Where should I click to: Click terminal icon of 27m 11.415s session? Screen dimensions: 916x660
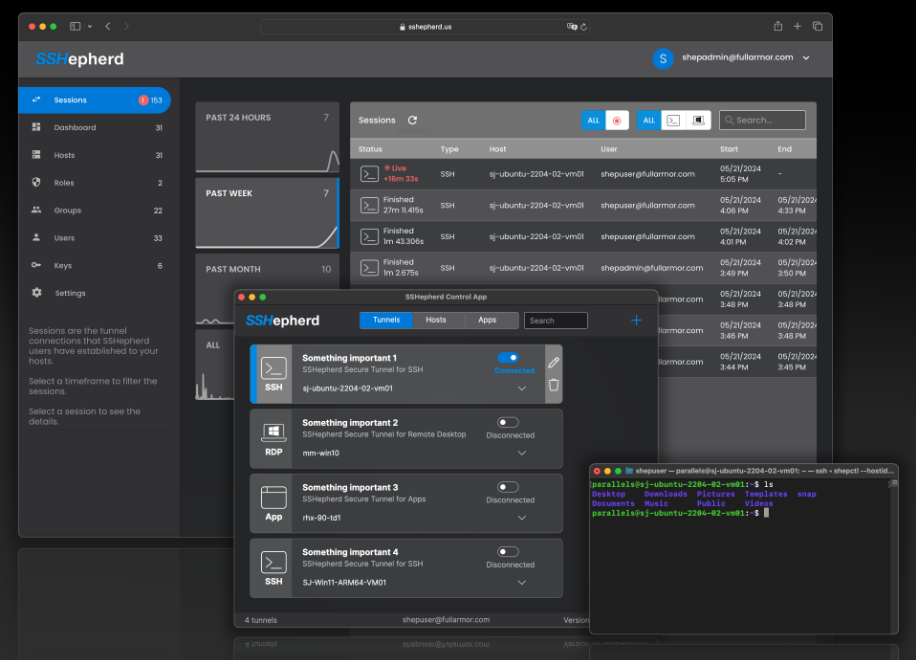point(369,205)
